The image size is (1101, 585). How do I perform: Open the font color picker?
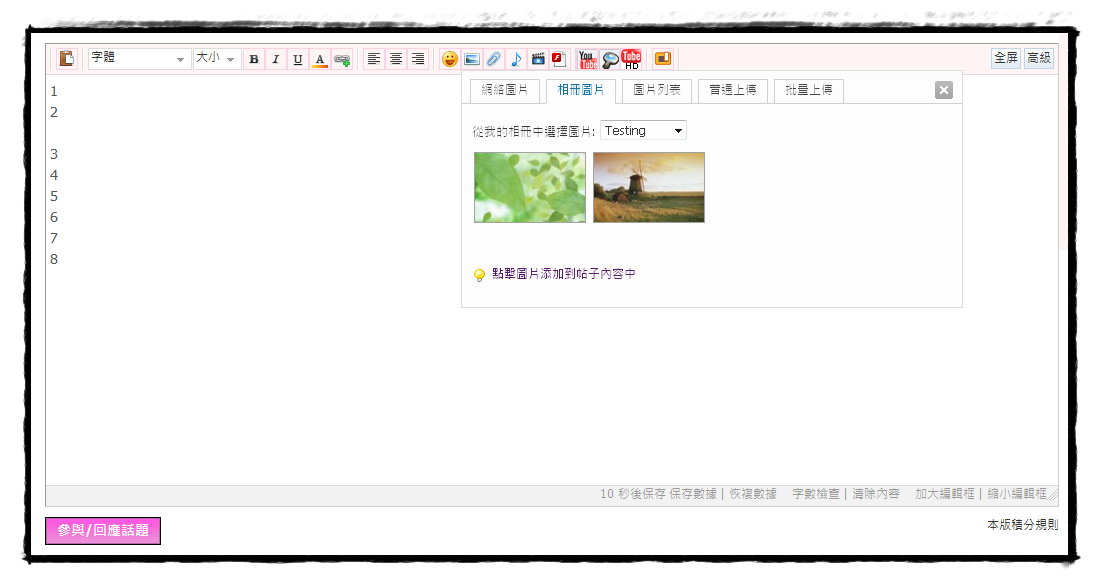[x=320, y=59]
